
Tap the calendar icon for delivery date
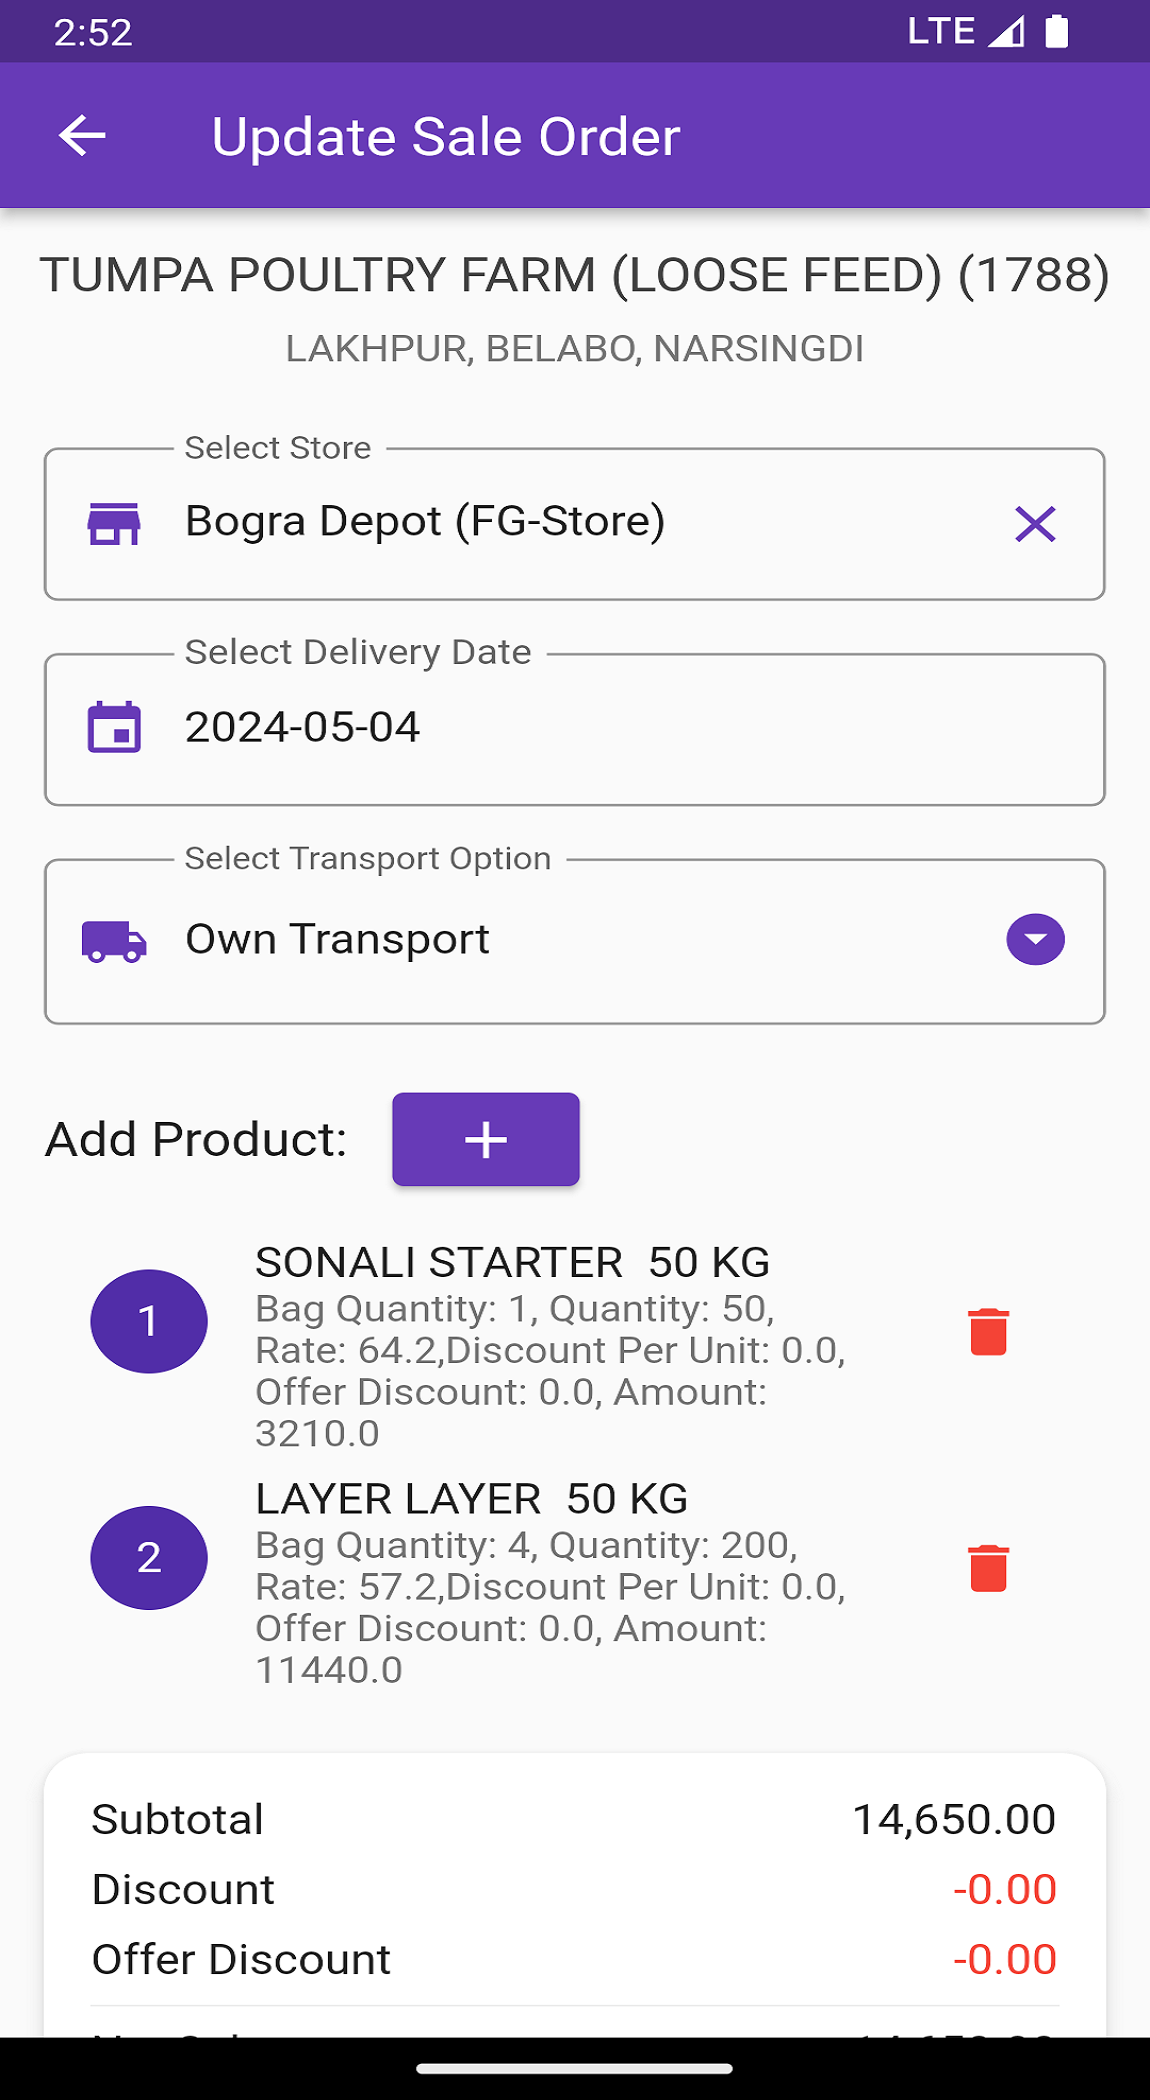114,728
